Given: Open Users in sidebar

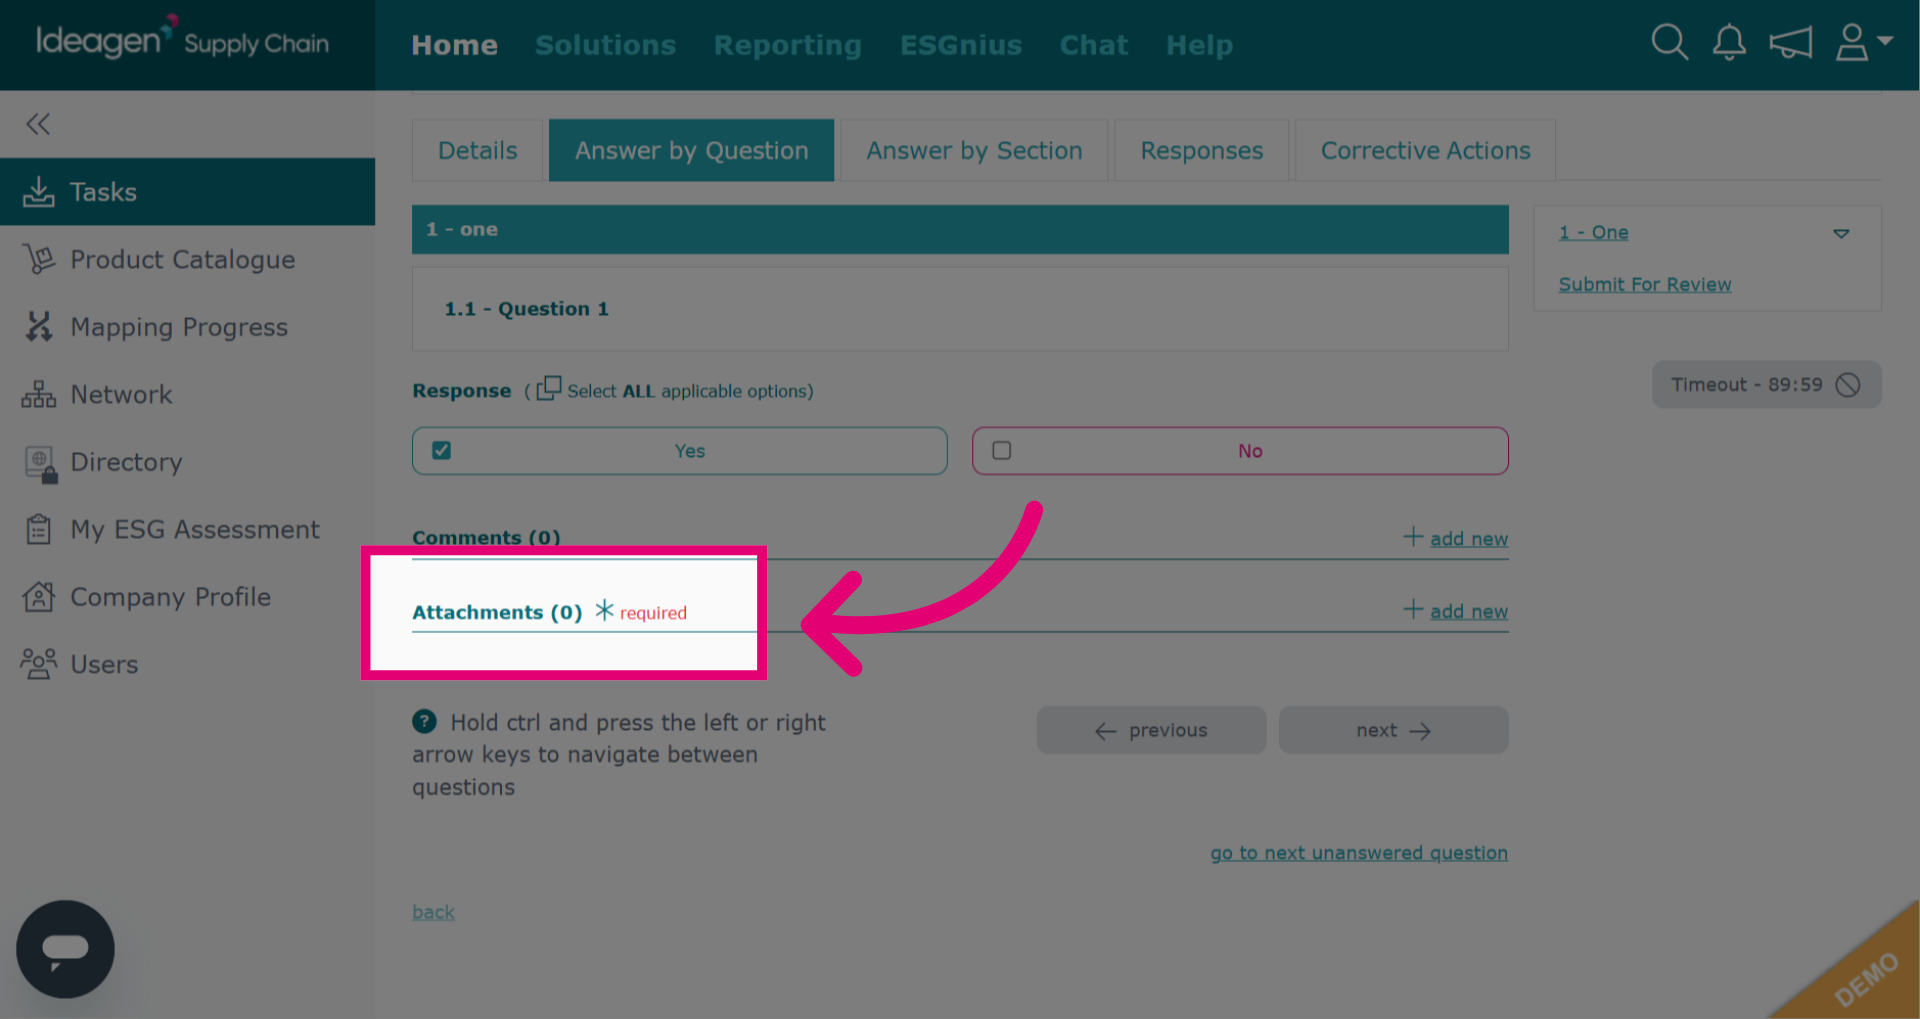Looking at the screenshot, I should click(187, 664).
